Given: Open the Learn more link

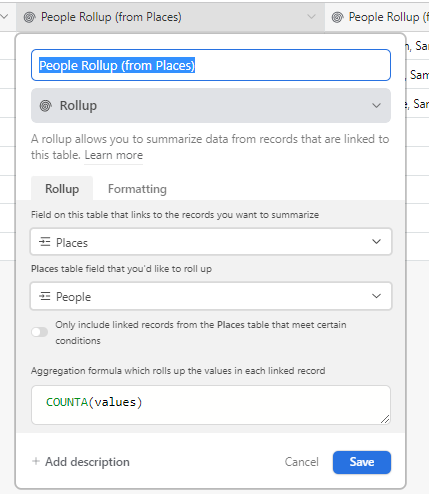Looking at the screenshot, I should click(114, 155).
